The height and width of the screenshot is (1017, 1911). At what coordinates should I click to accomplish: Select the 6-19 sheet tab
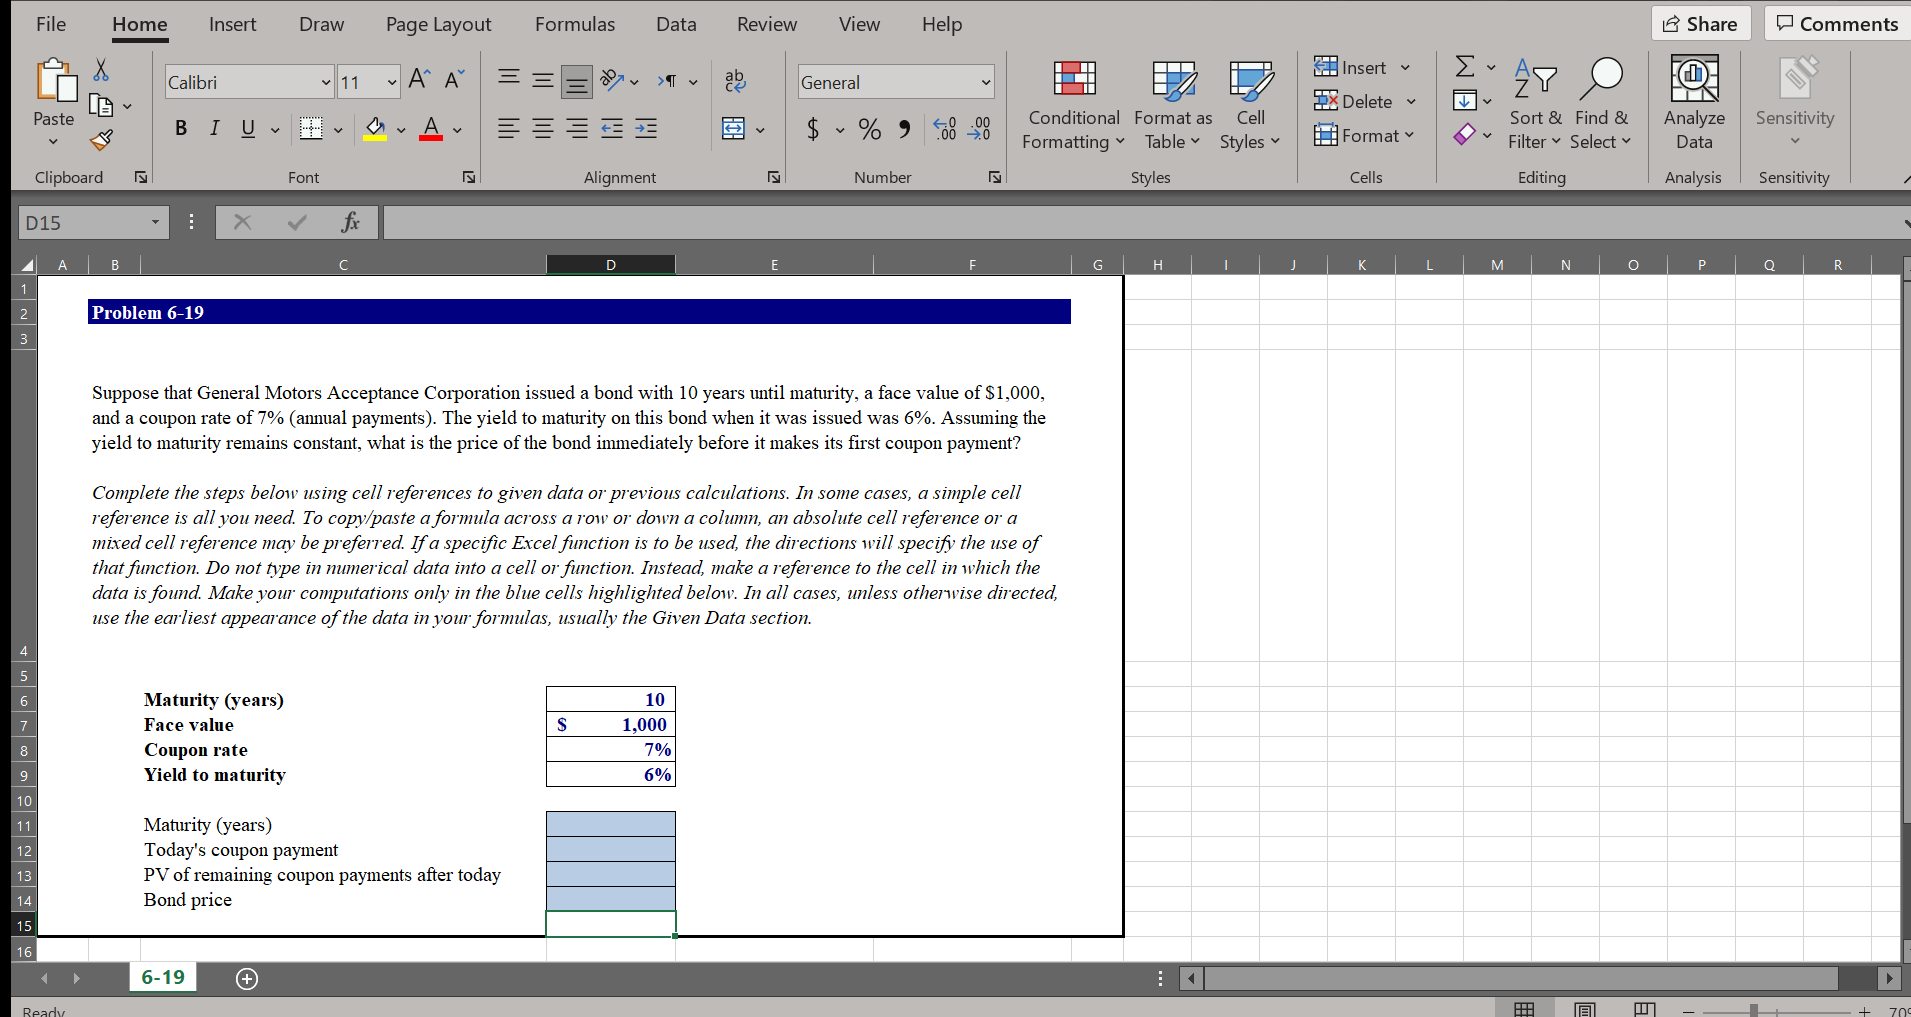pos(163,978)
